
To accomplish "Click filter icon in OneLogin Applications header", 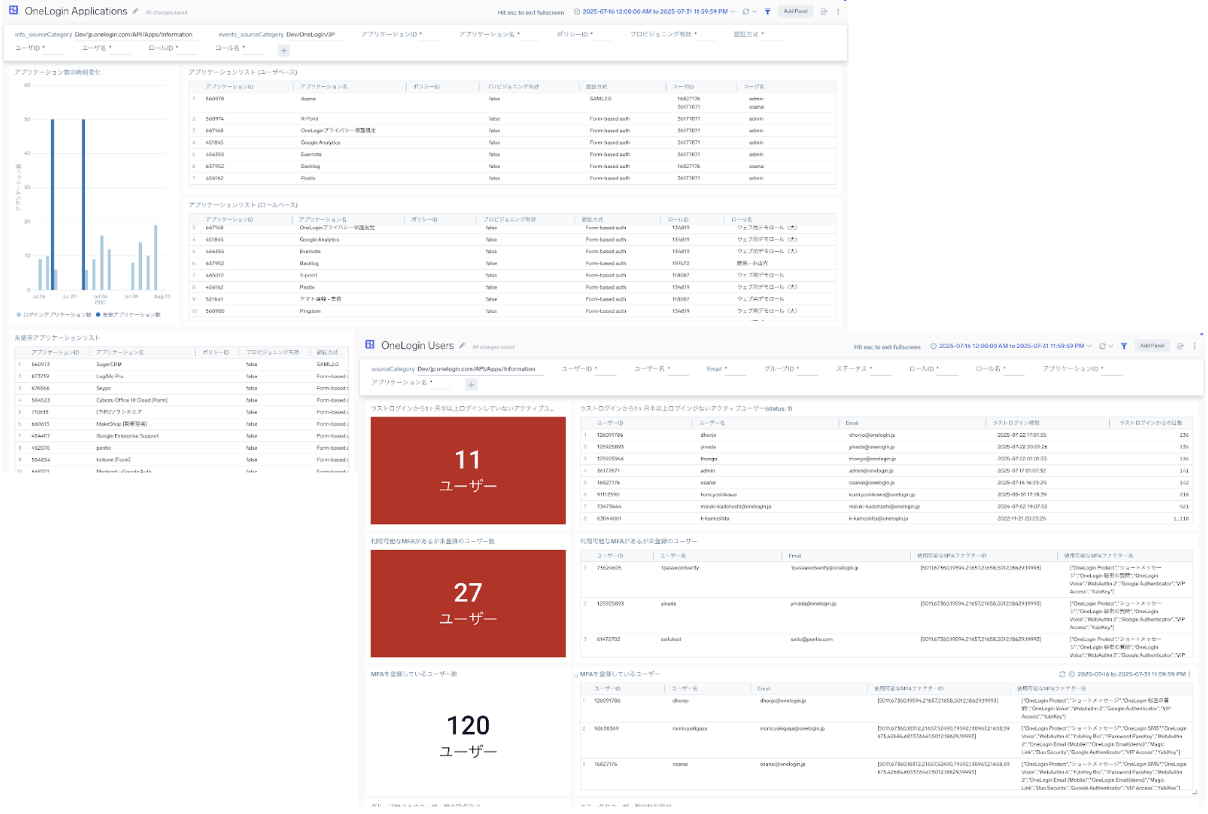I will point(767,12).
